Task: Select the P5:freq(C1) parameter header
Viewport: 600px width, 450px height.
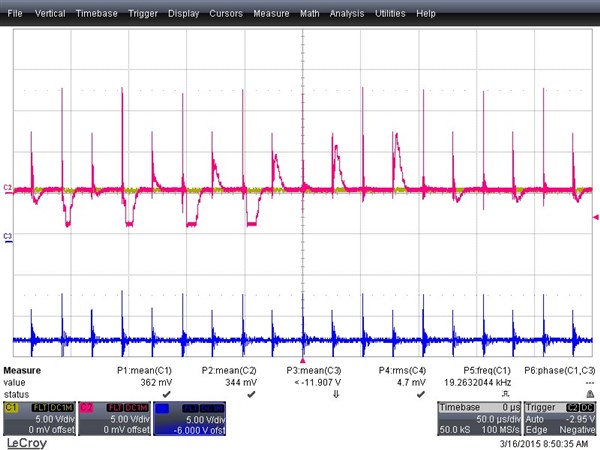Action: tap(487, 370)
